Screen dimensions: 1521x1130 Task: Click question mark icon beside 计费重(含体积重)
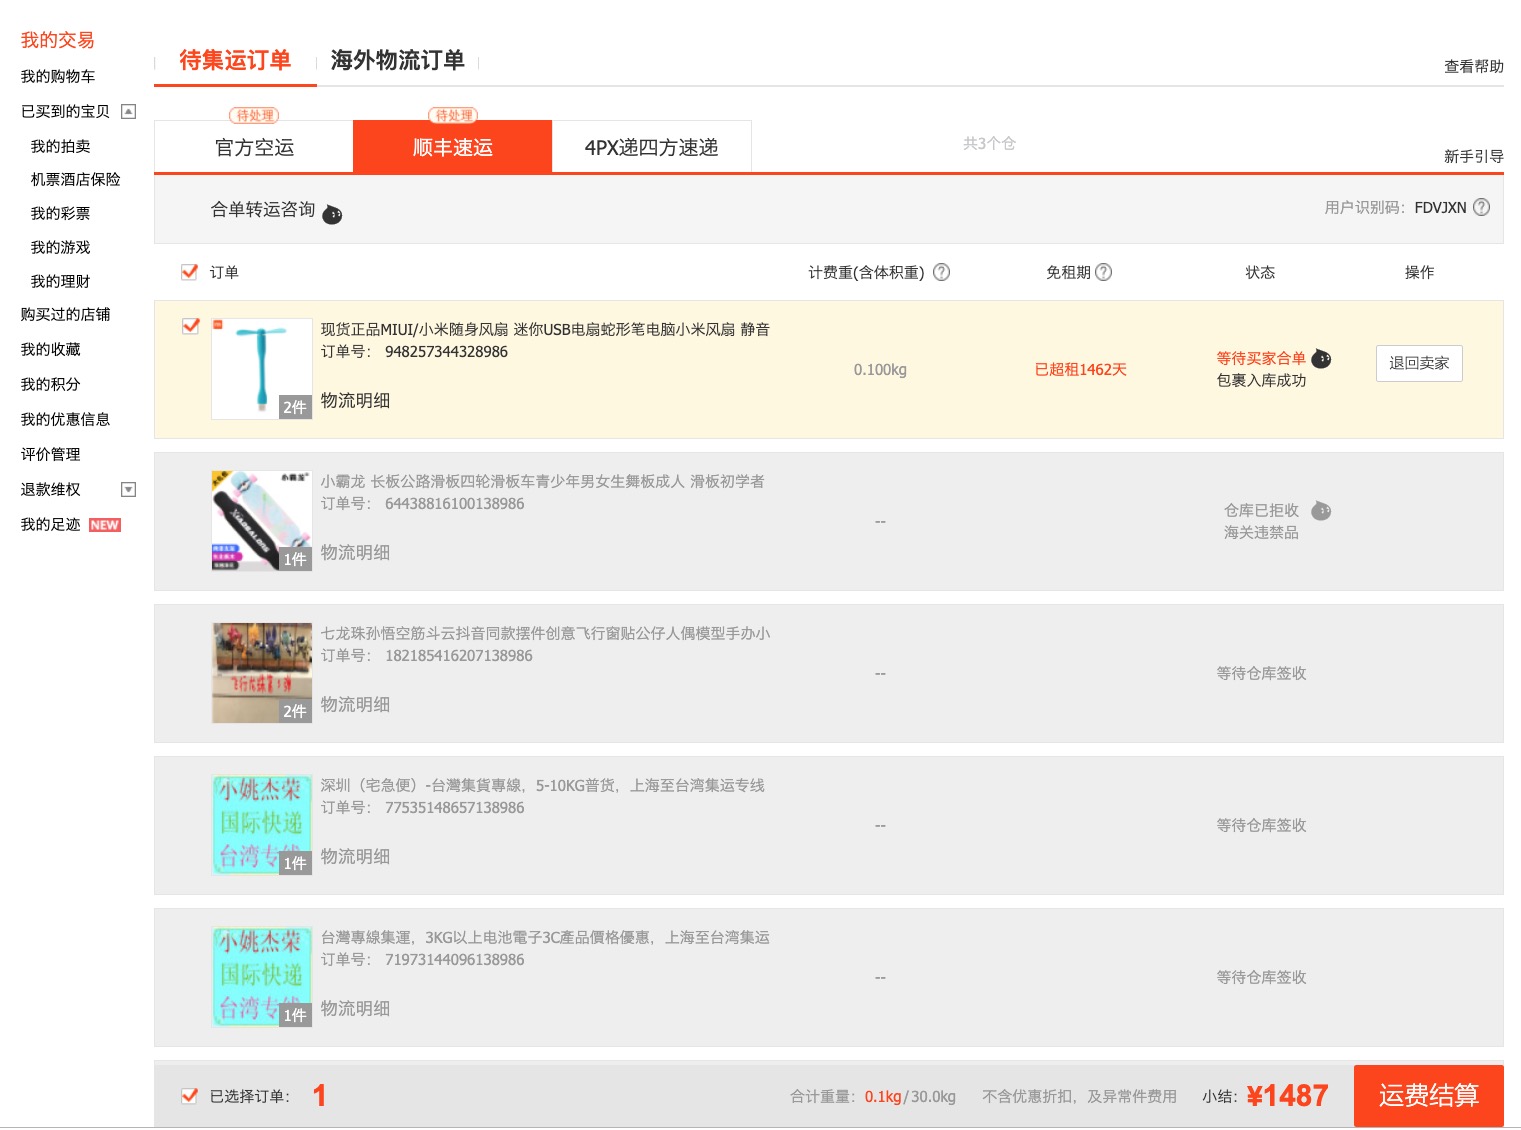click(x=941, y=272)
